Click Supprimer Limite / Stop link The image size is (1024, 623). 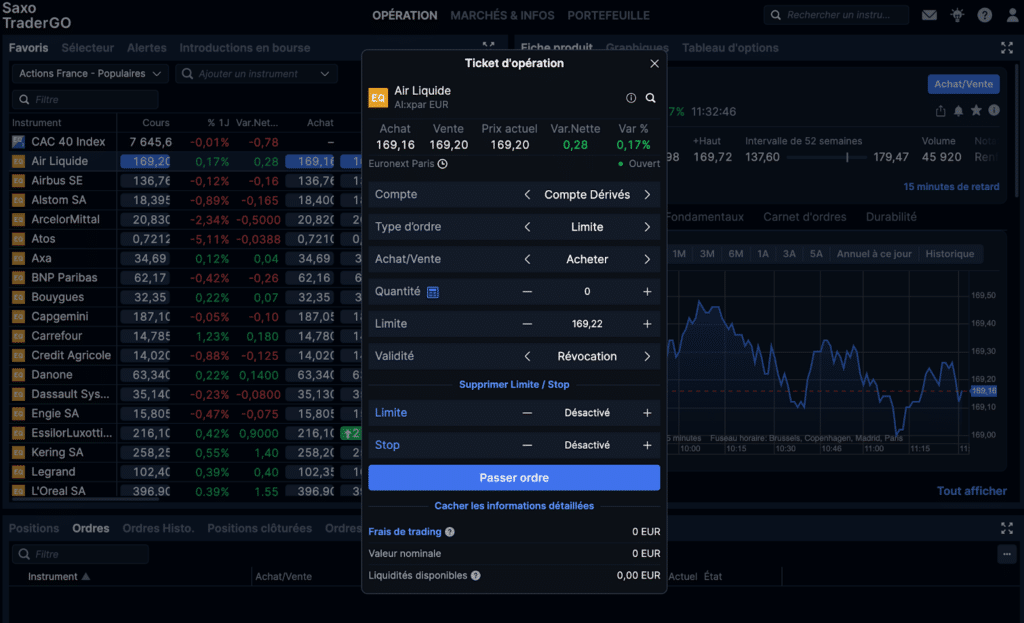click(x=514, y=385)
